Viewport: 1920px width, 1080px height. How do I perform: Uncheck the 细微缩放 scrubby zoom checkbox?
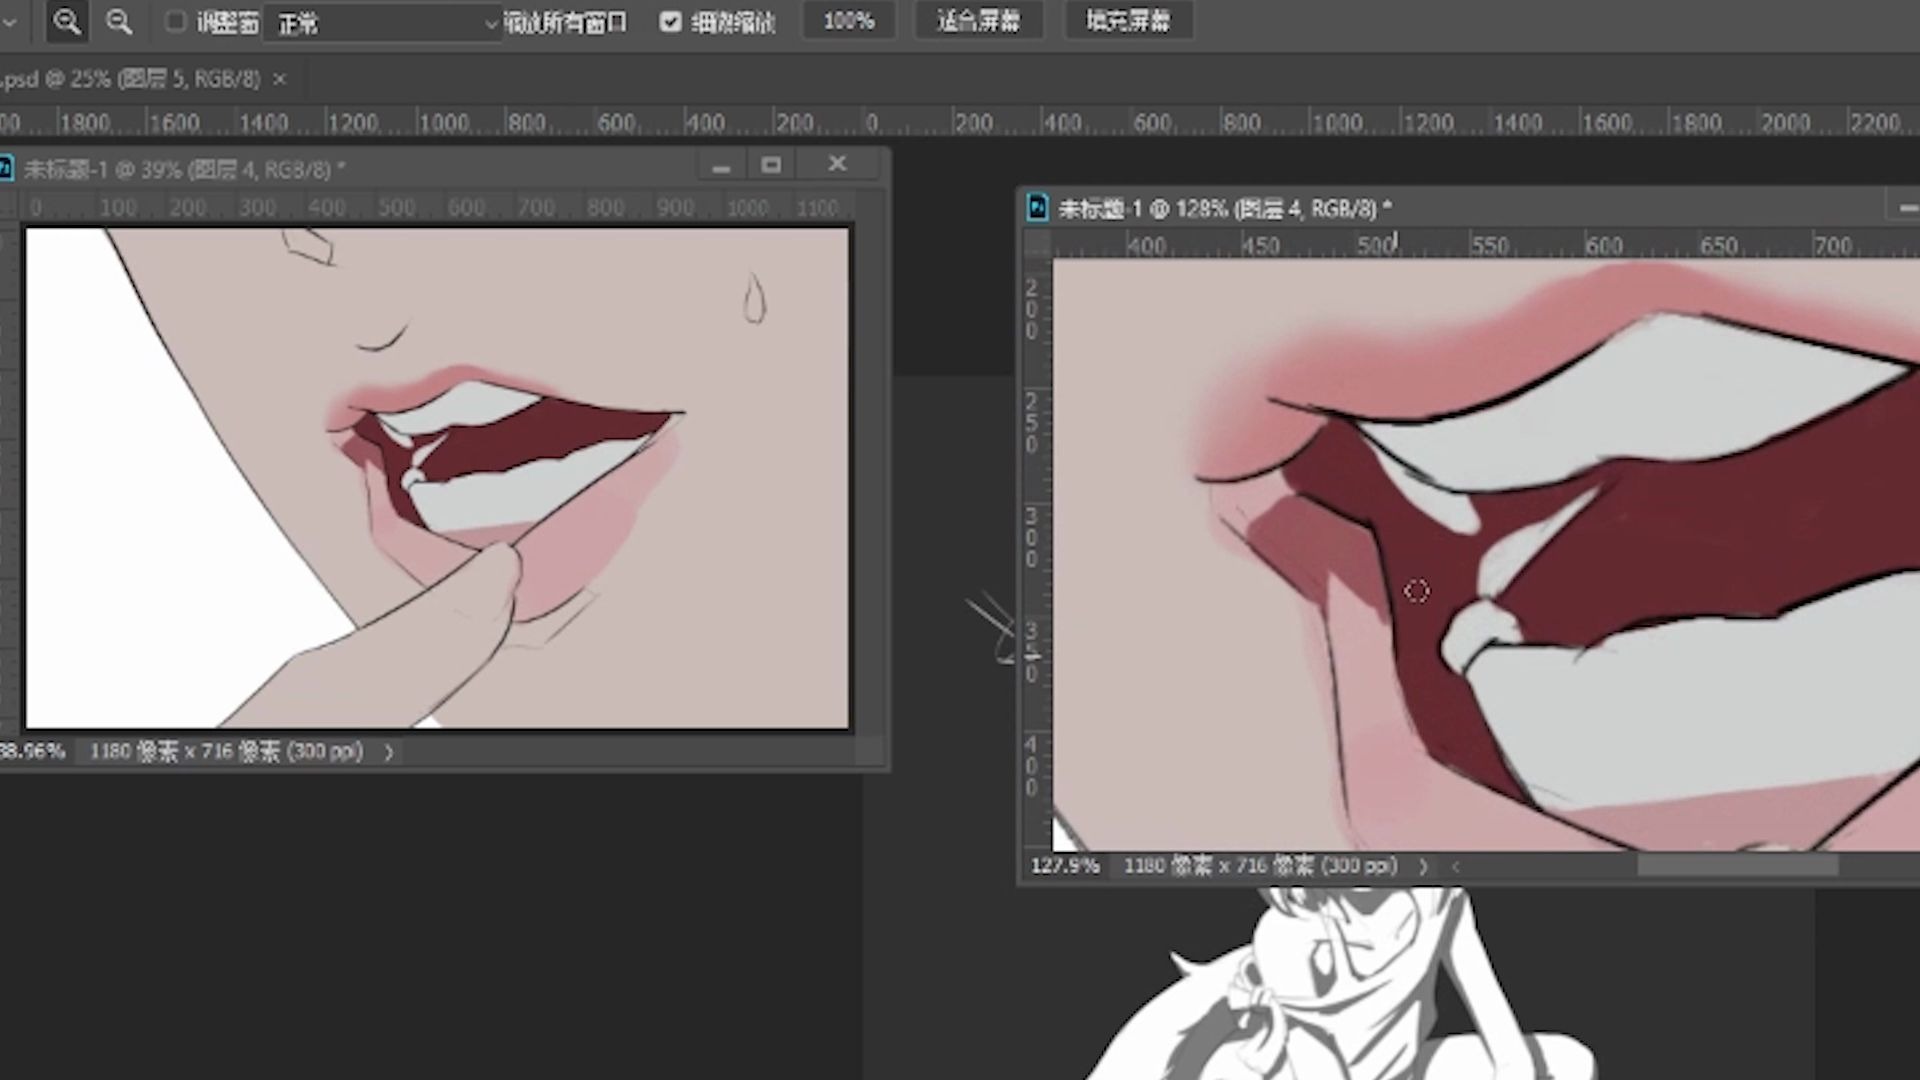[x=671, y=22]
